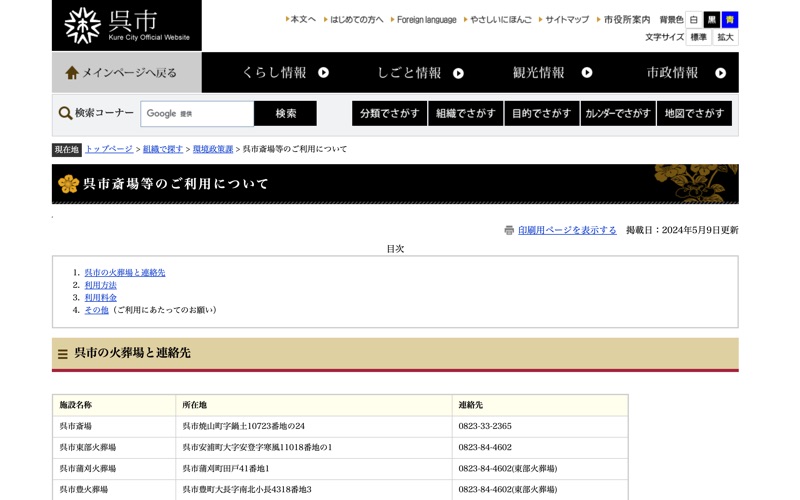
Task: Select the カレンダーでさがす tab
Action: click(618, 113)
